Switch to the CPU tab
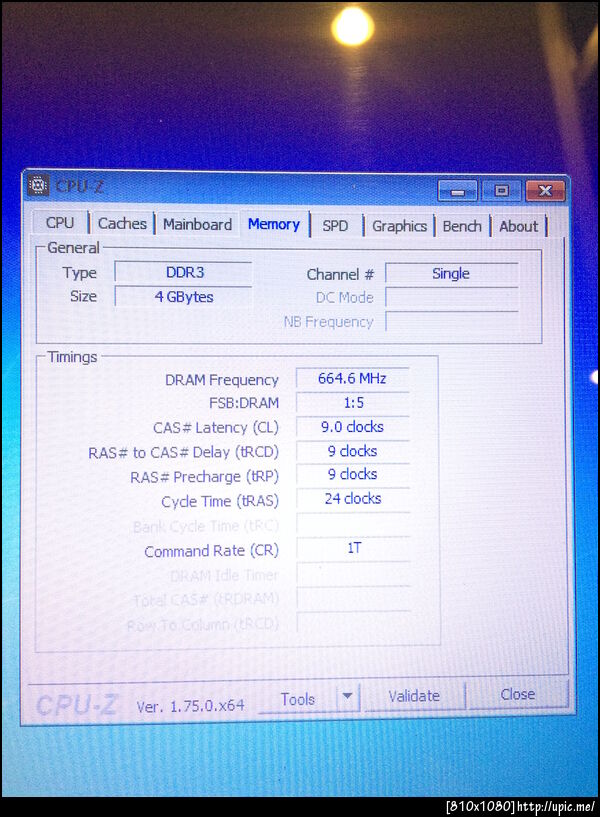 click(60, 222)
